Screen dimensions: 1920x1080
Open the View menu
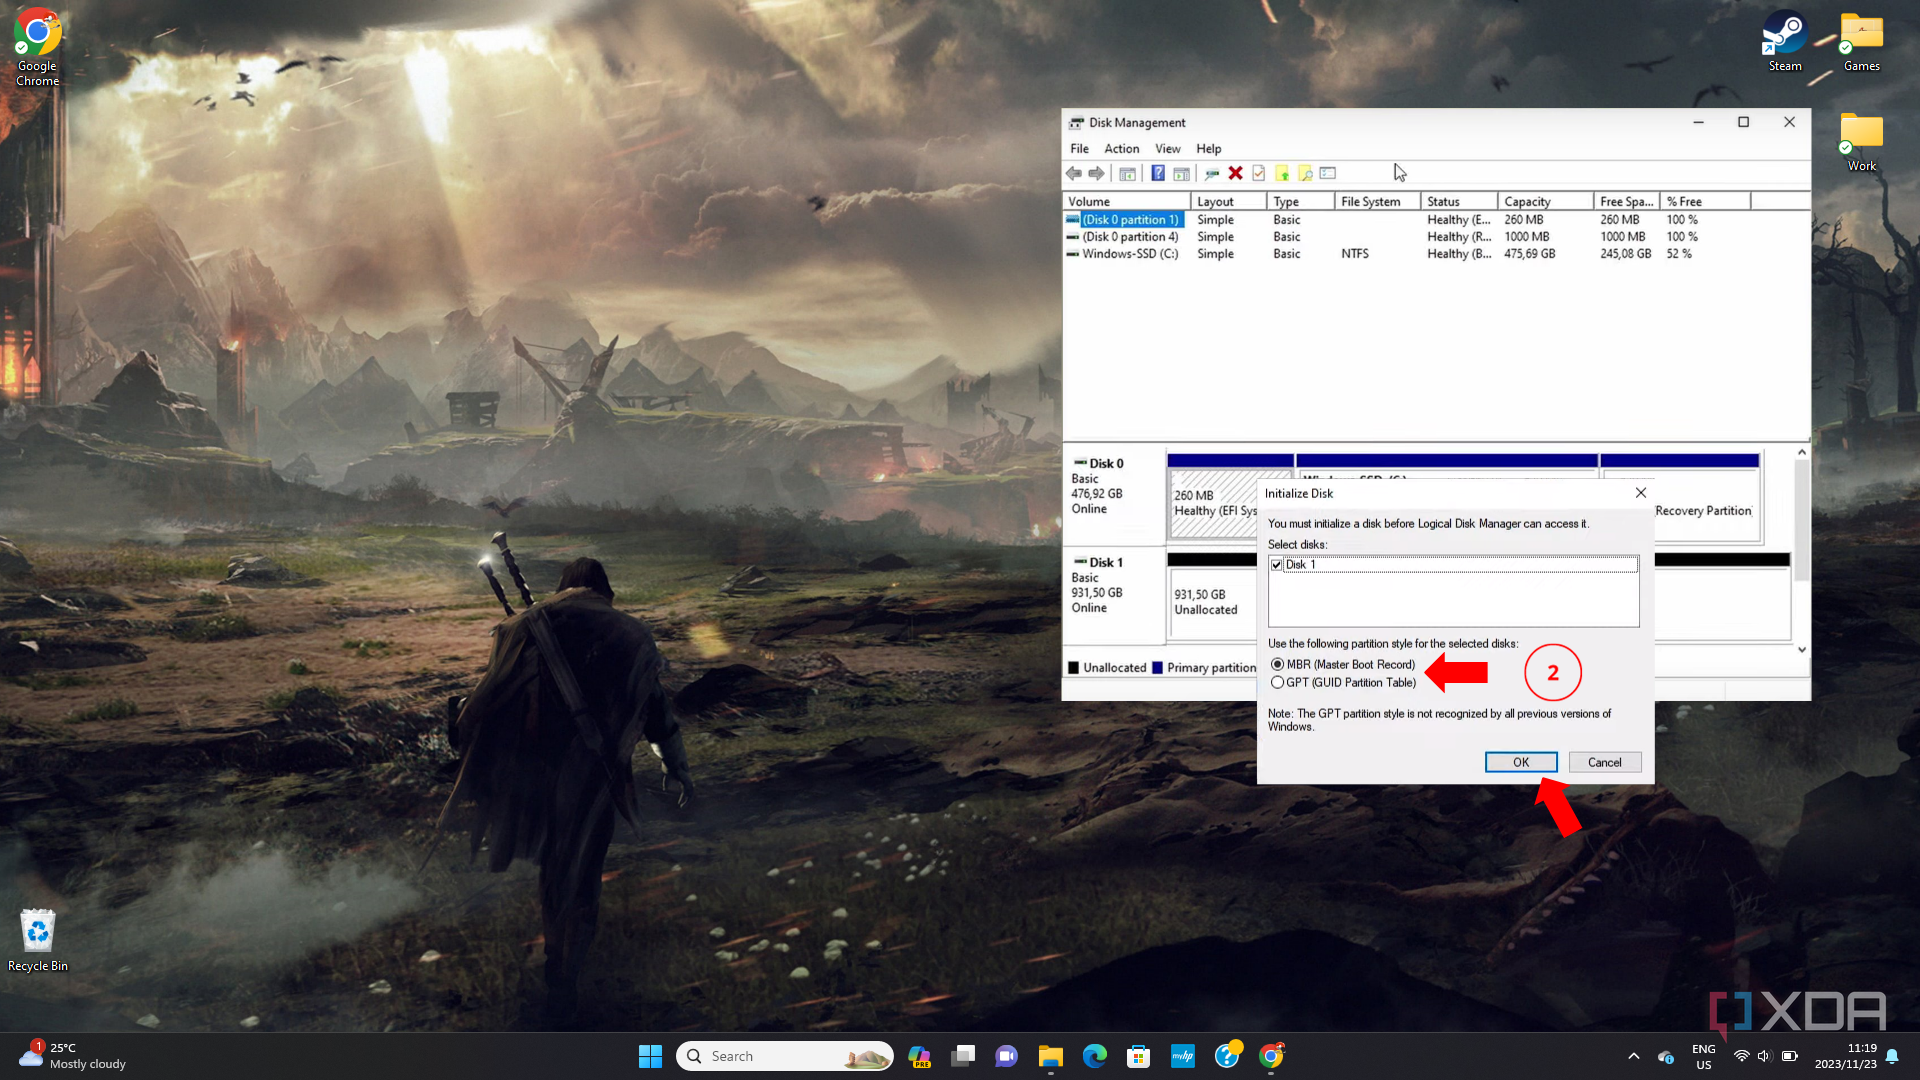[1168, 149]
